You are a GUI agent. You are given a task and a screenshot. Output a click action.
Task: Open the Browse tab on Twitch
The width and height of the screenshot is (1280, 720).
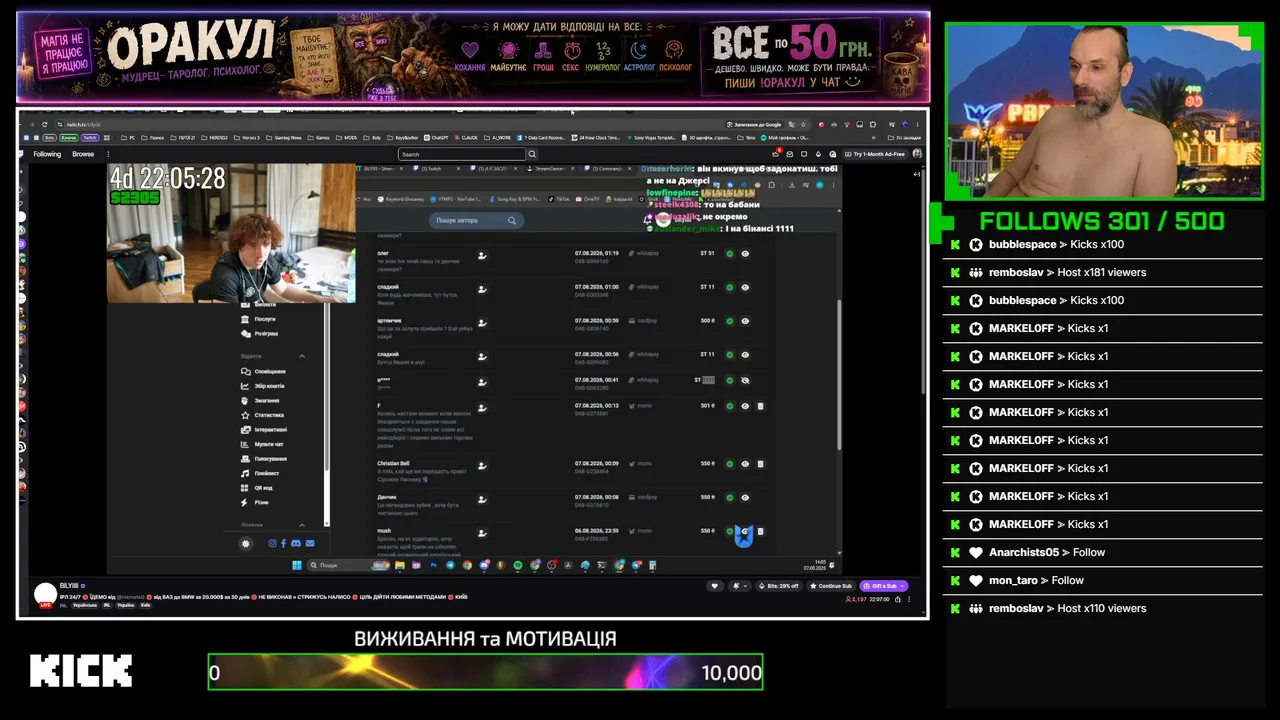pyautogui.click(x=83, y=154)
